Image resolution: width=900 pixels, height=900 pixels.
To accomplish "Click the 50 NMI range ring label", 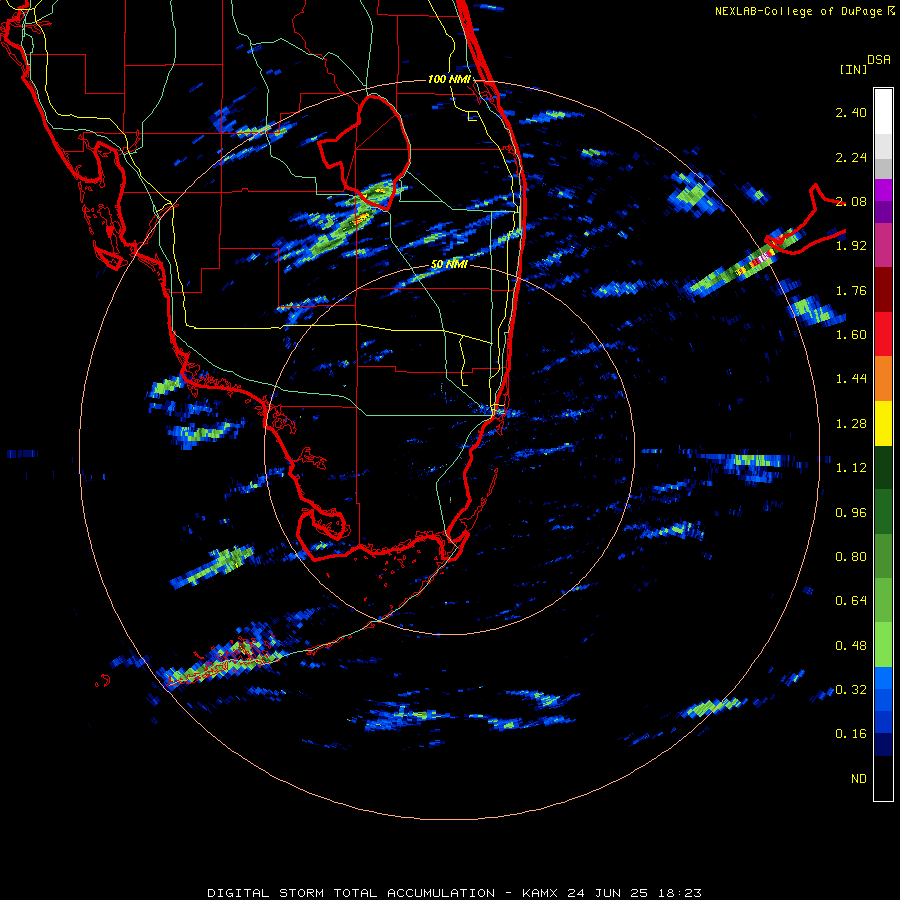I will pos(449,265).
